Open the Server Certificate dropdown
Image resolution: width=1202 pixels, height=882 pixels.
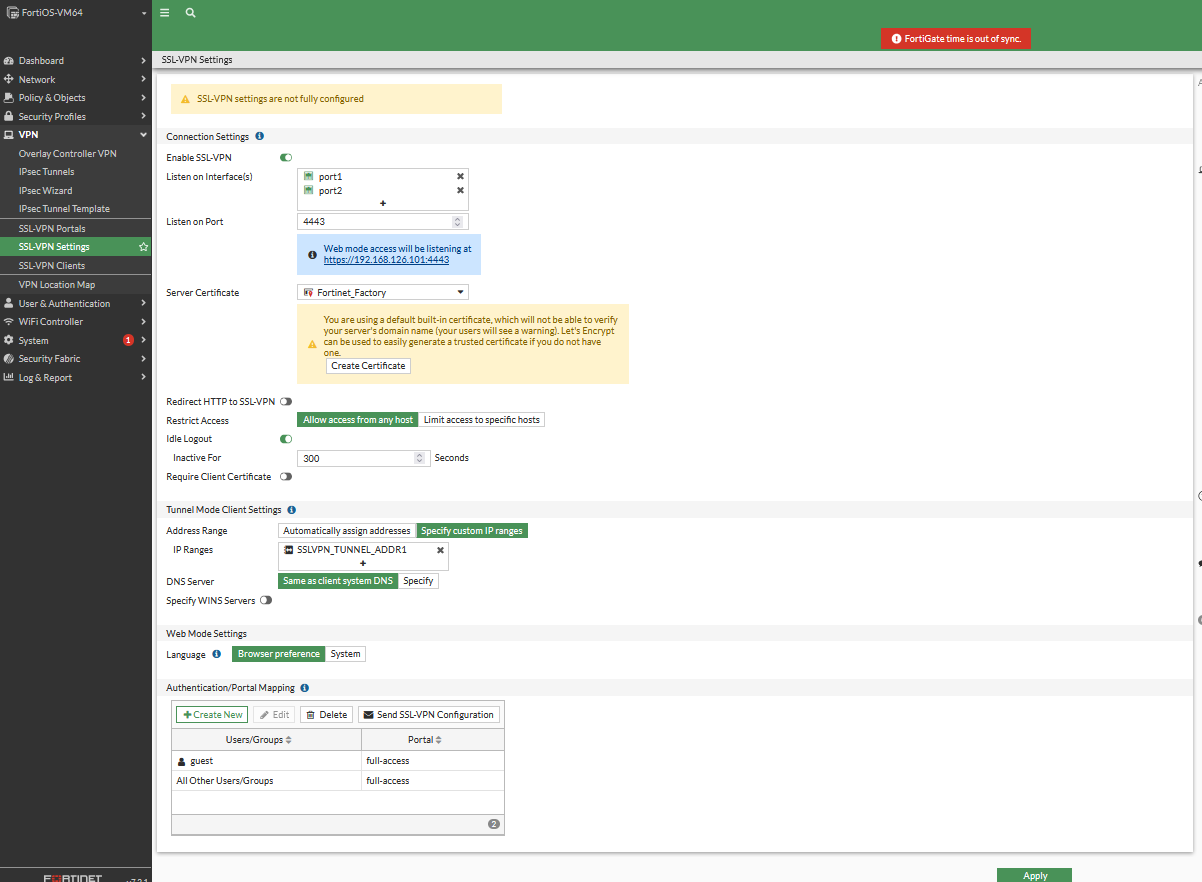point(383,292)
